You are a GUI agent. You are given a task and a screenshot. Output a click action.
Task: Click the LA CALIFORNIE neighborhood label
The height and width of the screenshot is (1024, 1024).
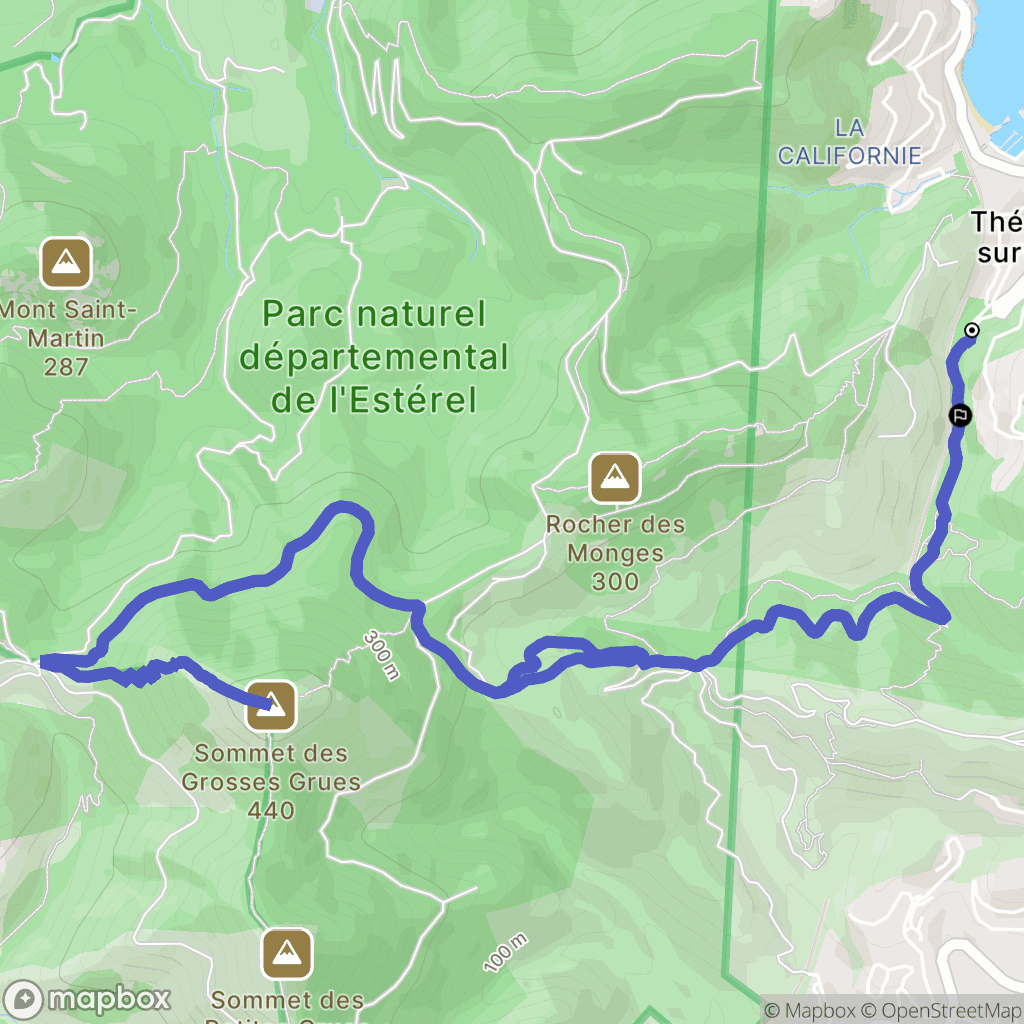[849, 142]
